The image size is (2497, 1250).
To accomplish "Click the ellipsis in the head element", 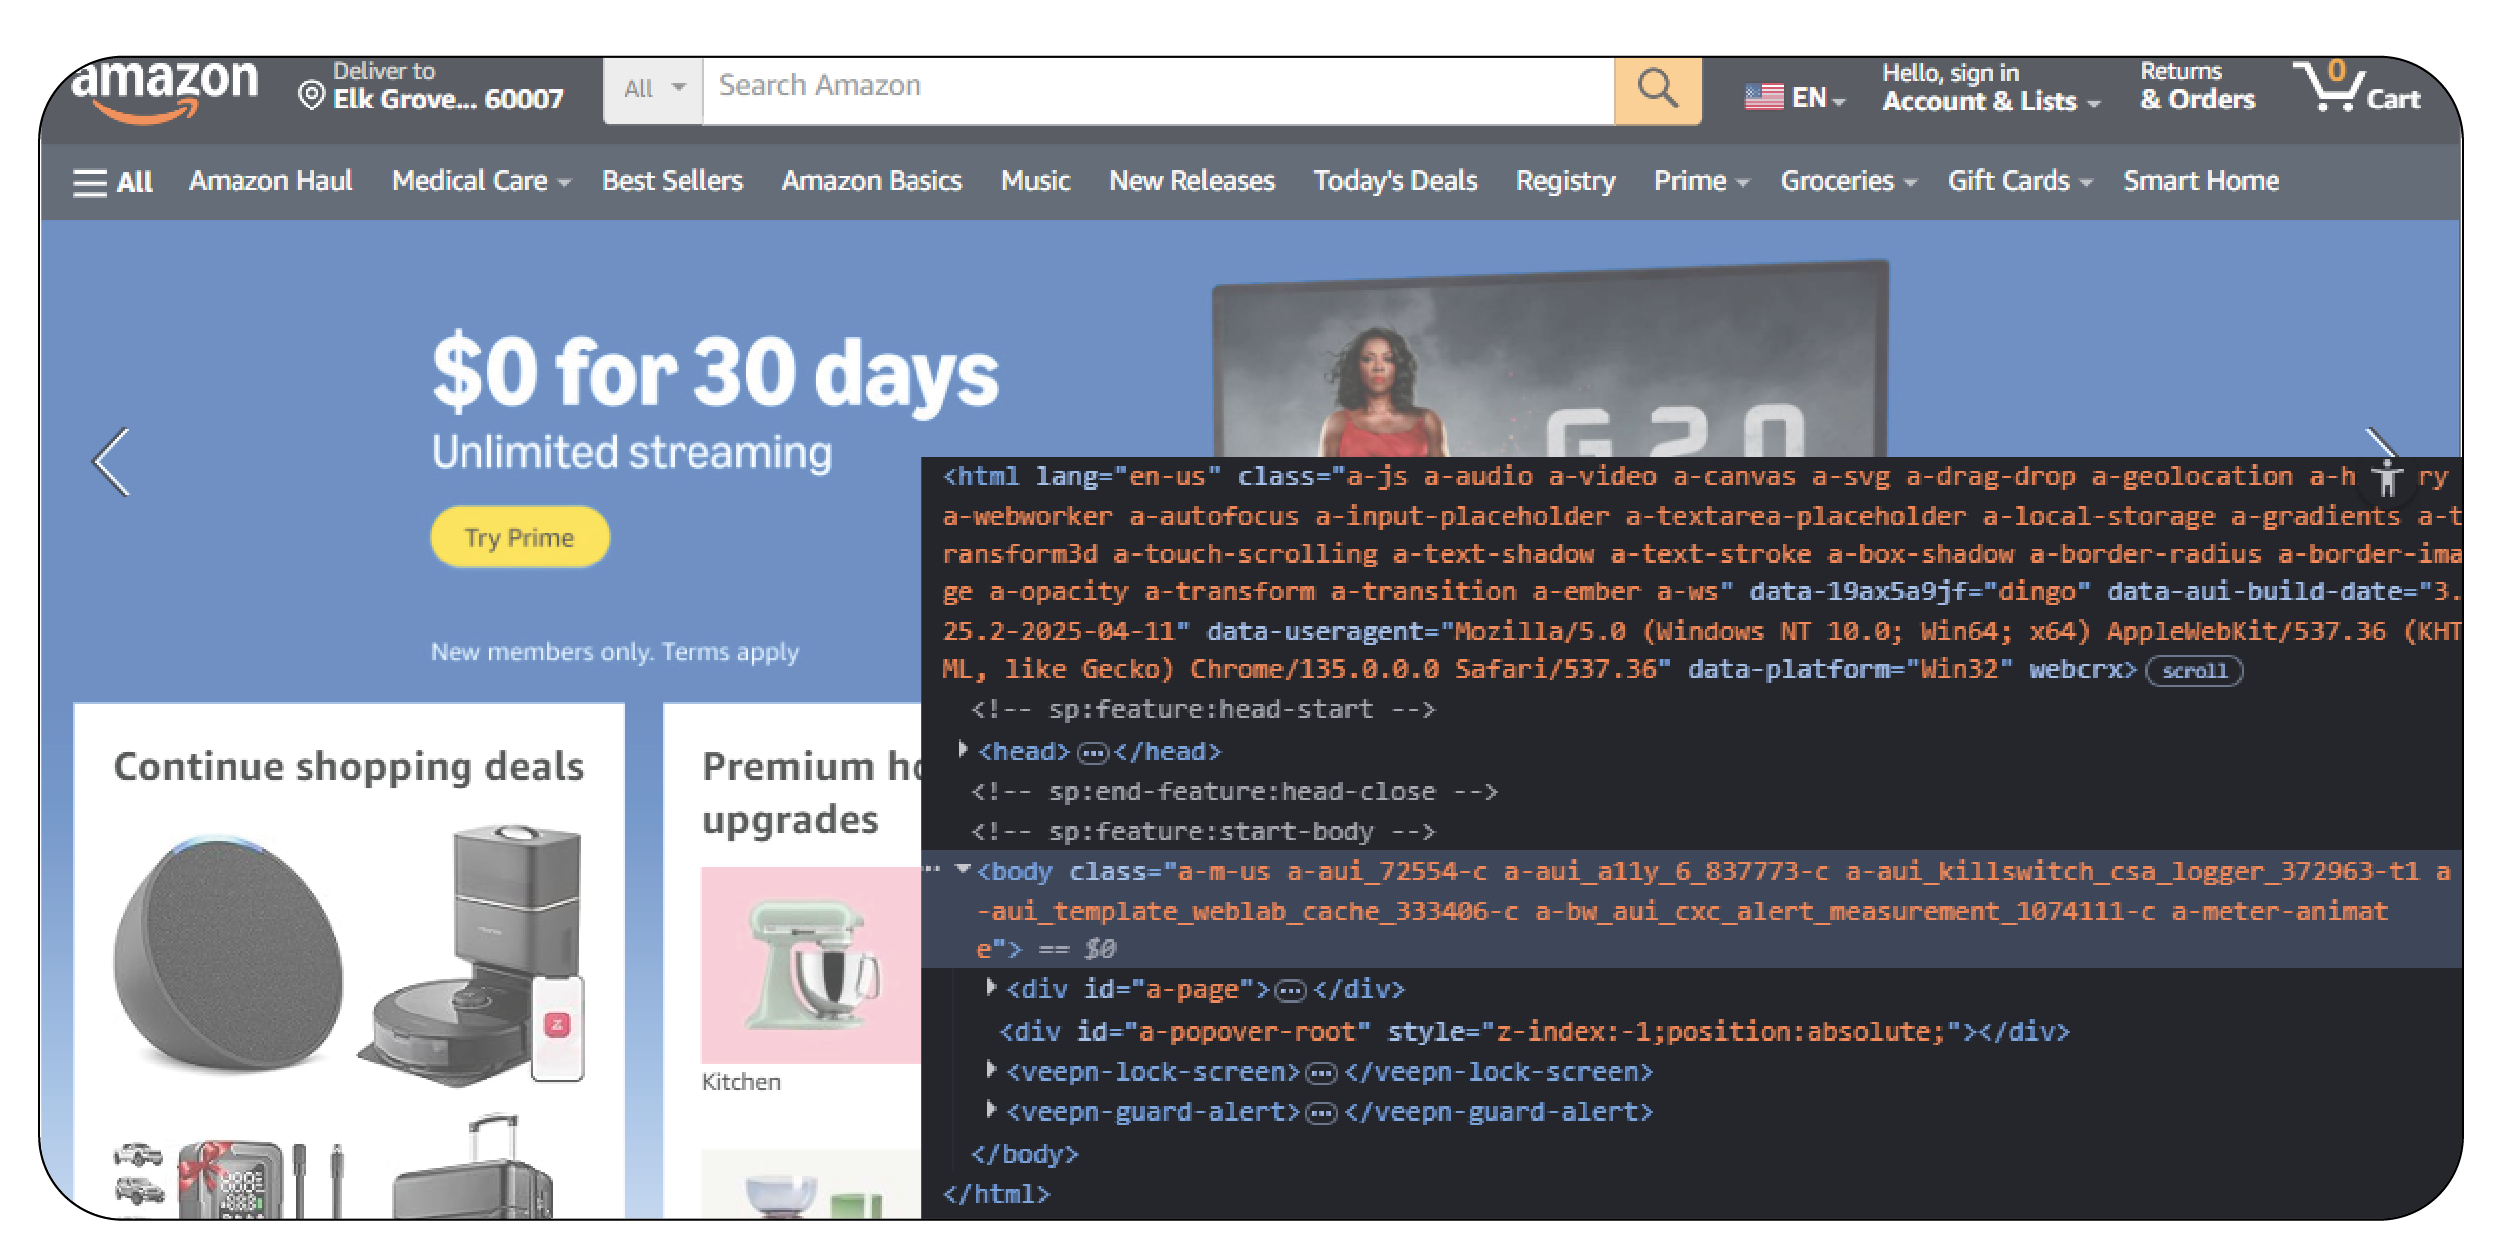I will (x=1092, y=753).
